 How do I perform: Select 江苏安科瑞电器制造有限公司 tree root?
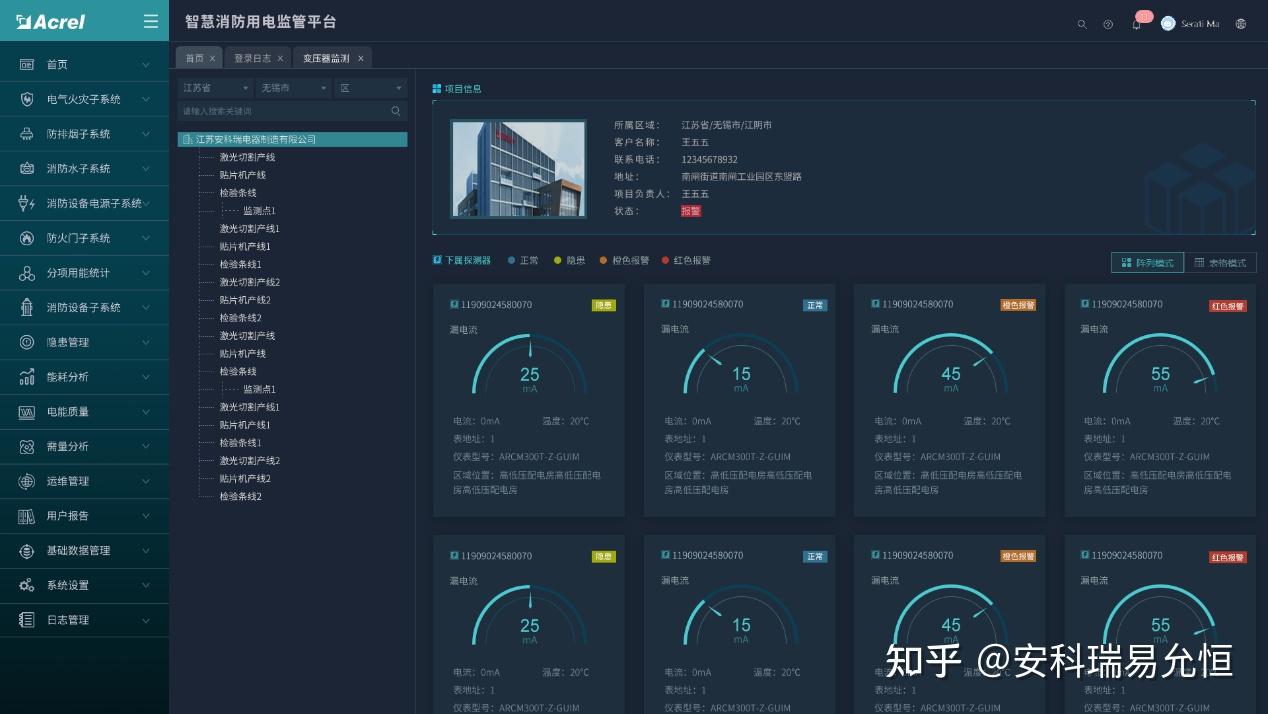coord(292,139)
